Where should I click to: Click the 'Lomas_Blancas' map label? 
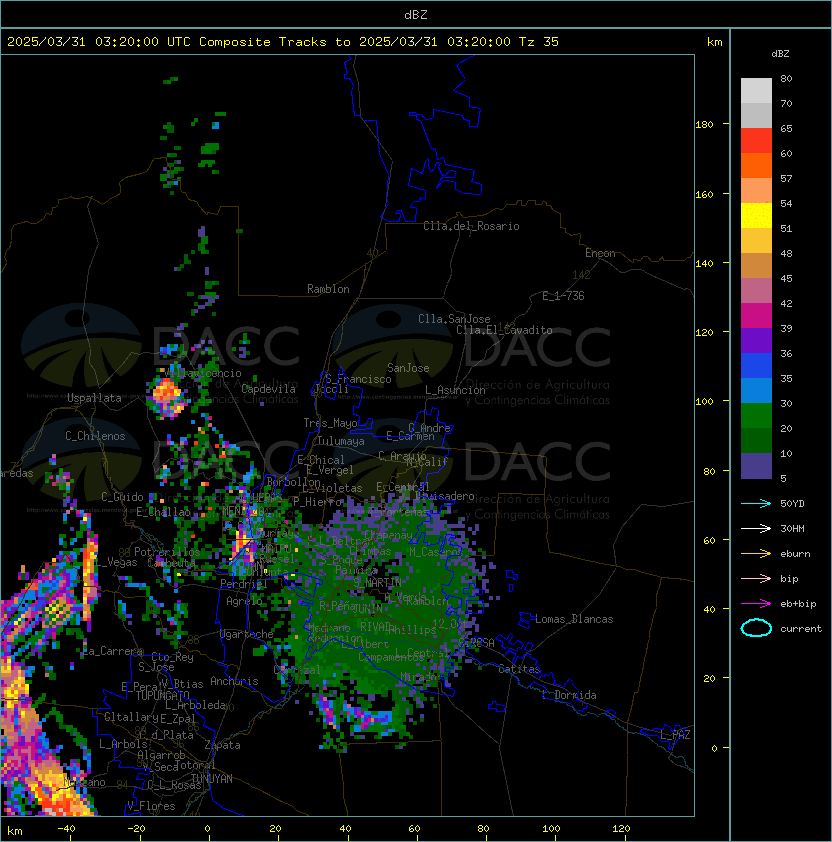574,619
